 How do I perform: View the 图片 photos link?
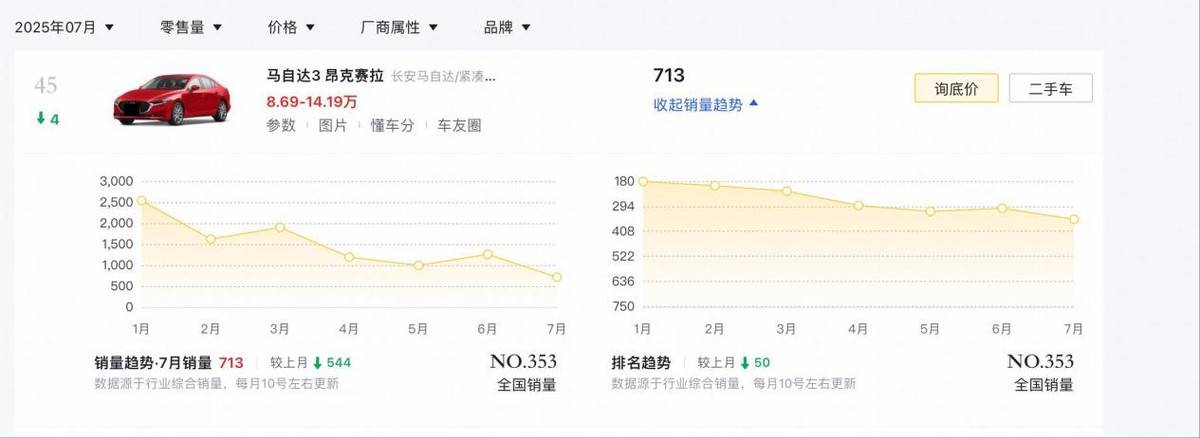[333, 125]
